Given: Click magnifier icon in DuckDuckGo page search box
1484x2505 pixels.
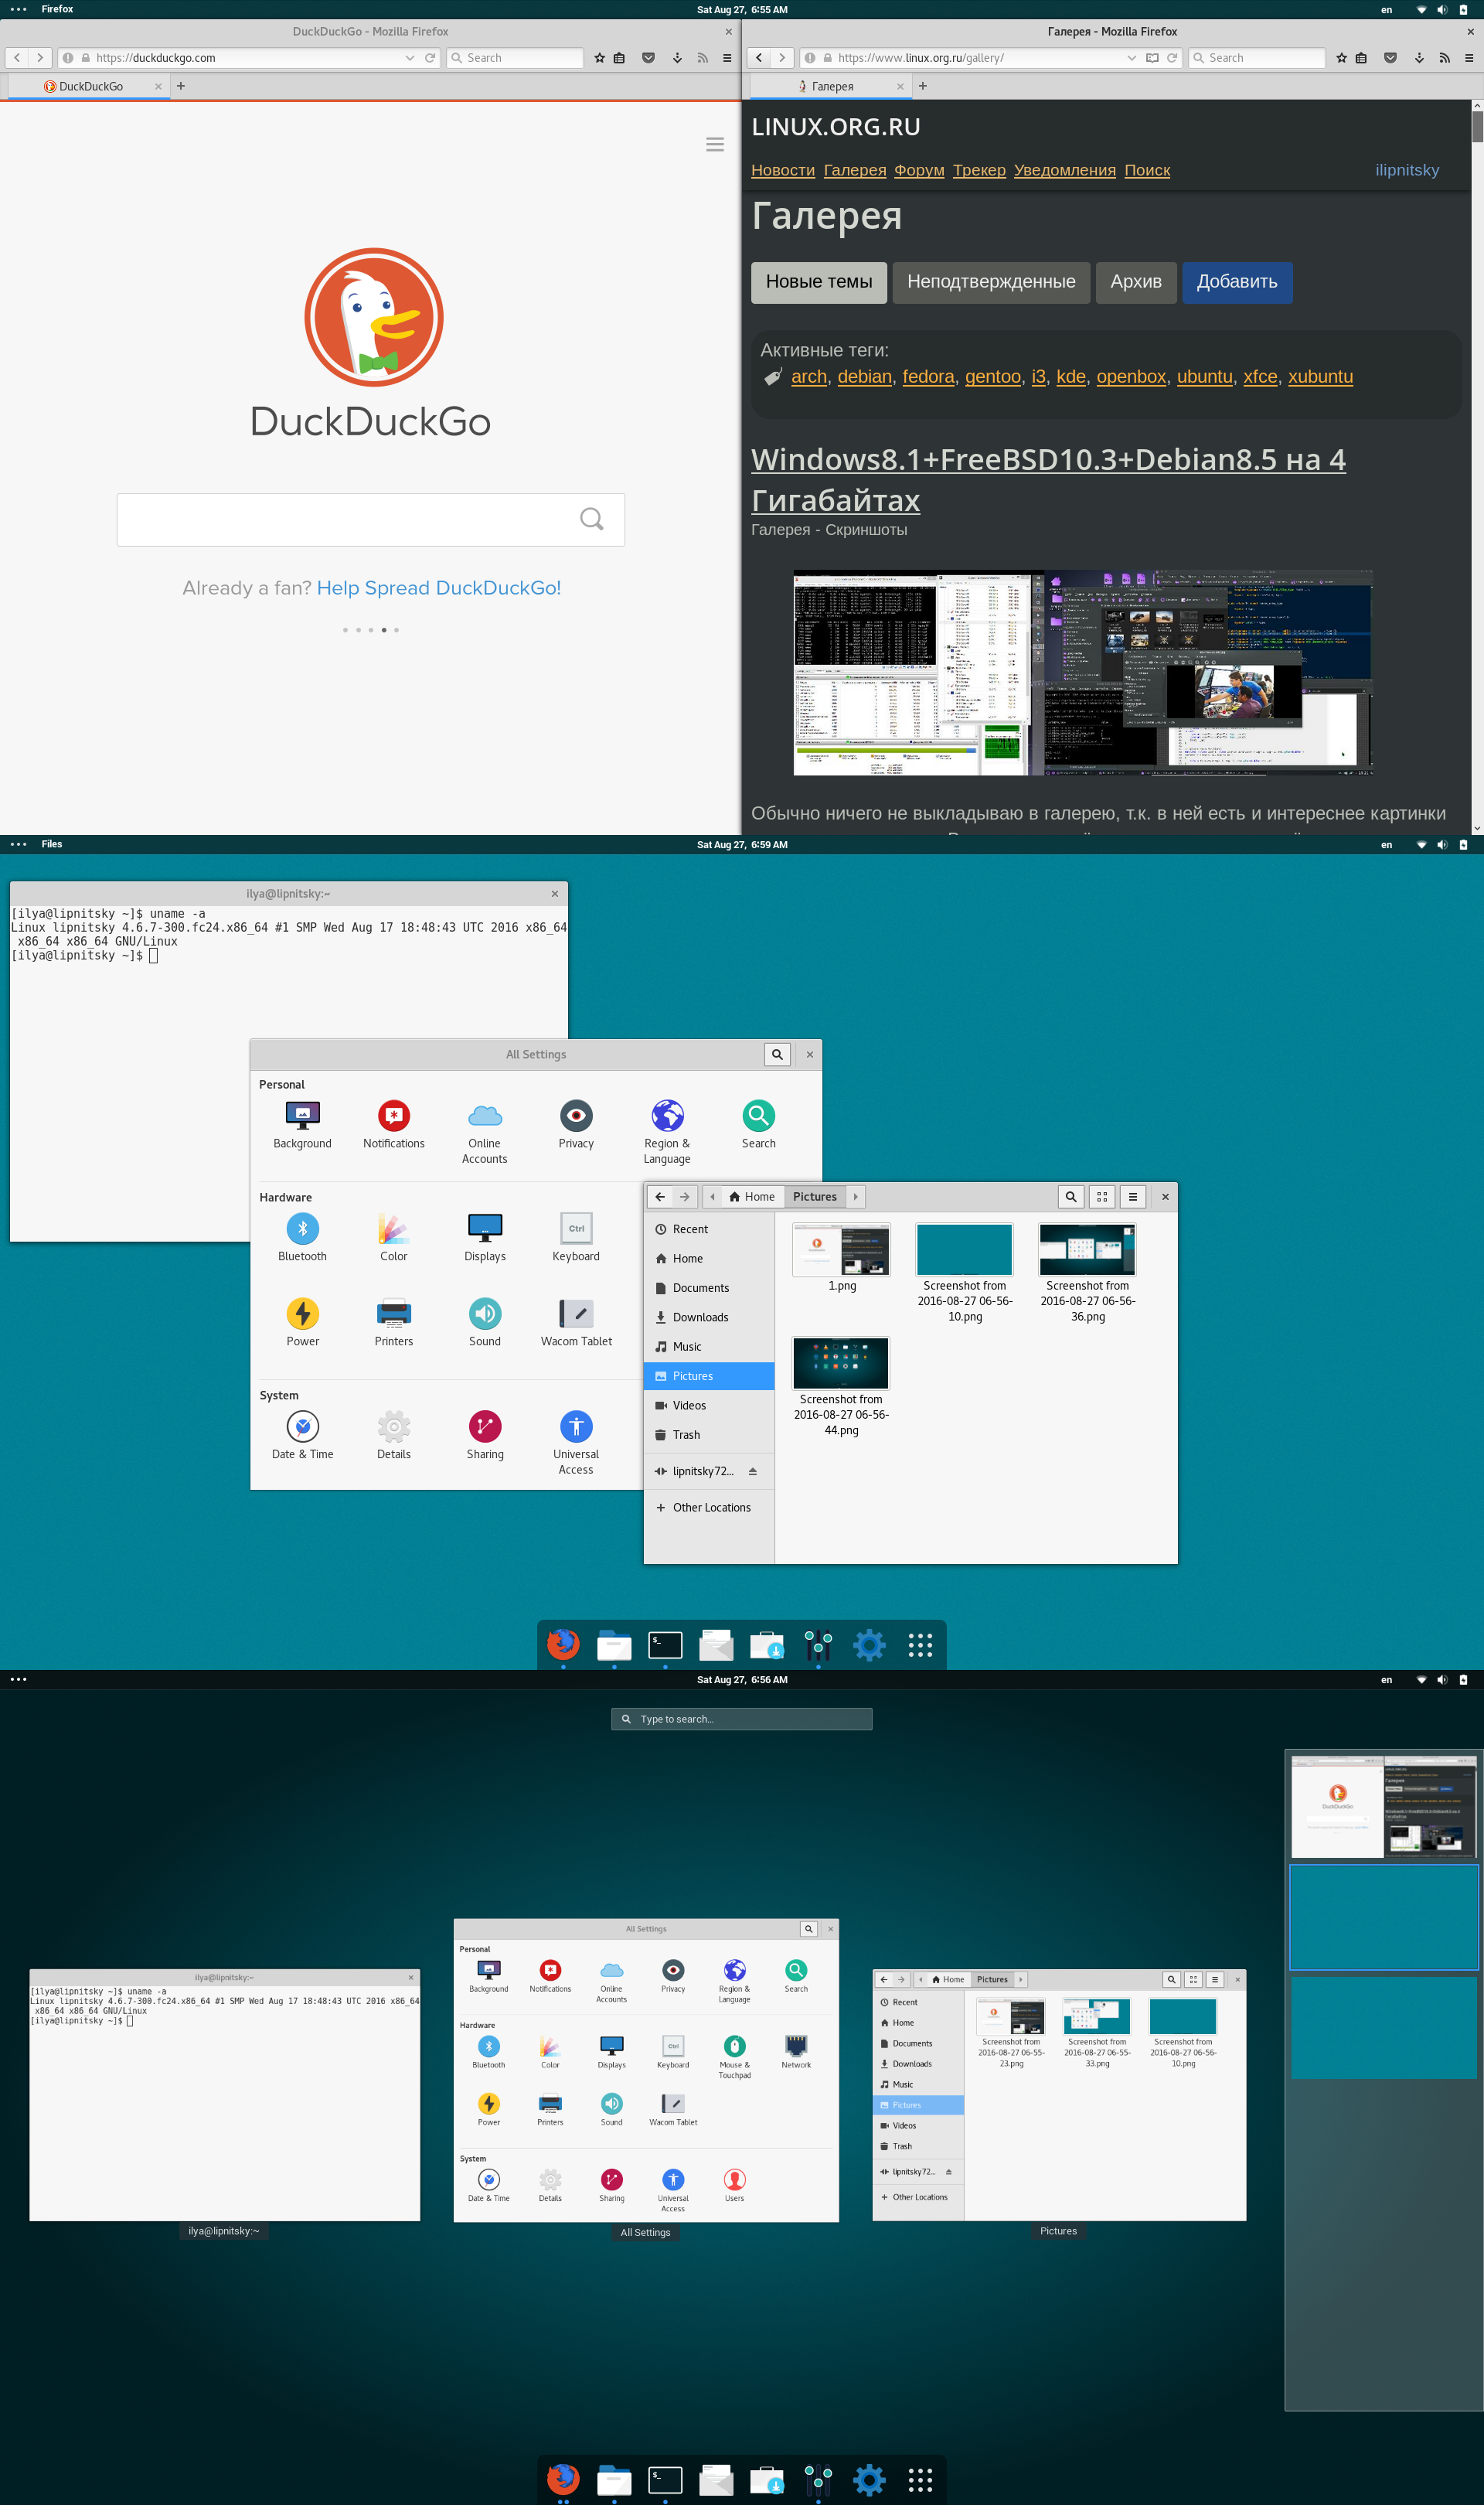Looking at the screenshot, I should pos(591,519).
